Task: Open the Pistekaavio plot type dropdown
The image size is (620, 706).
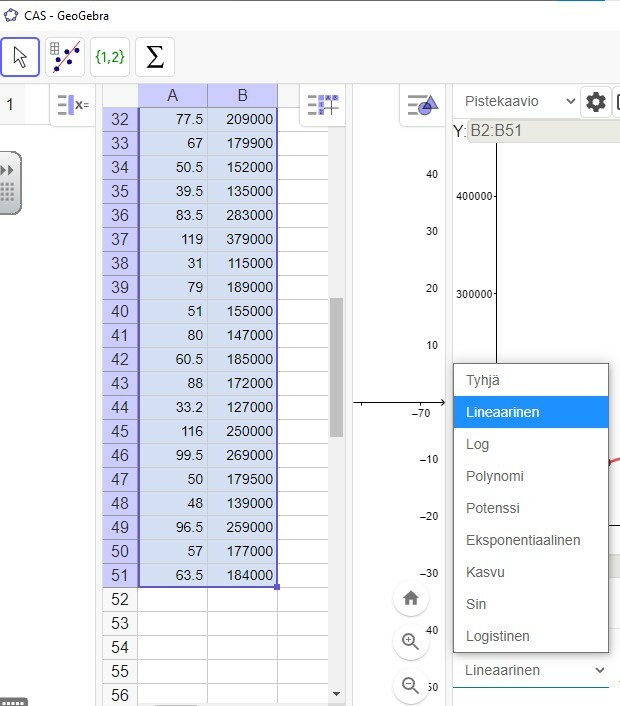Action: 519,101
